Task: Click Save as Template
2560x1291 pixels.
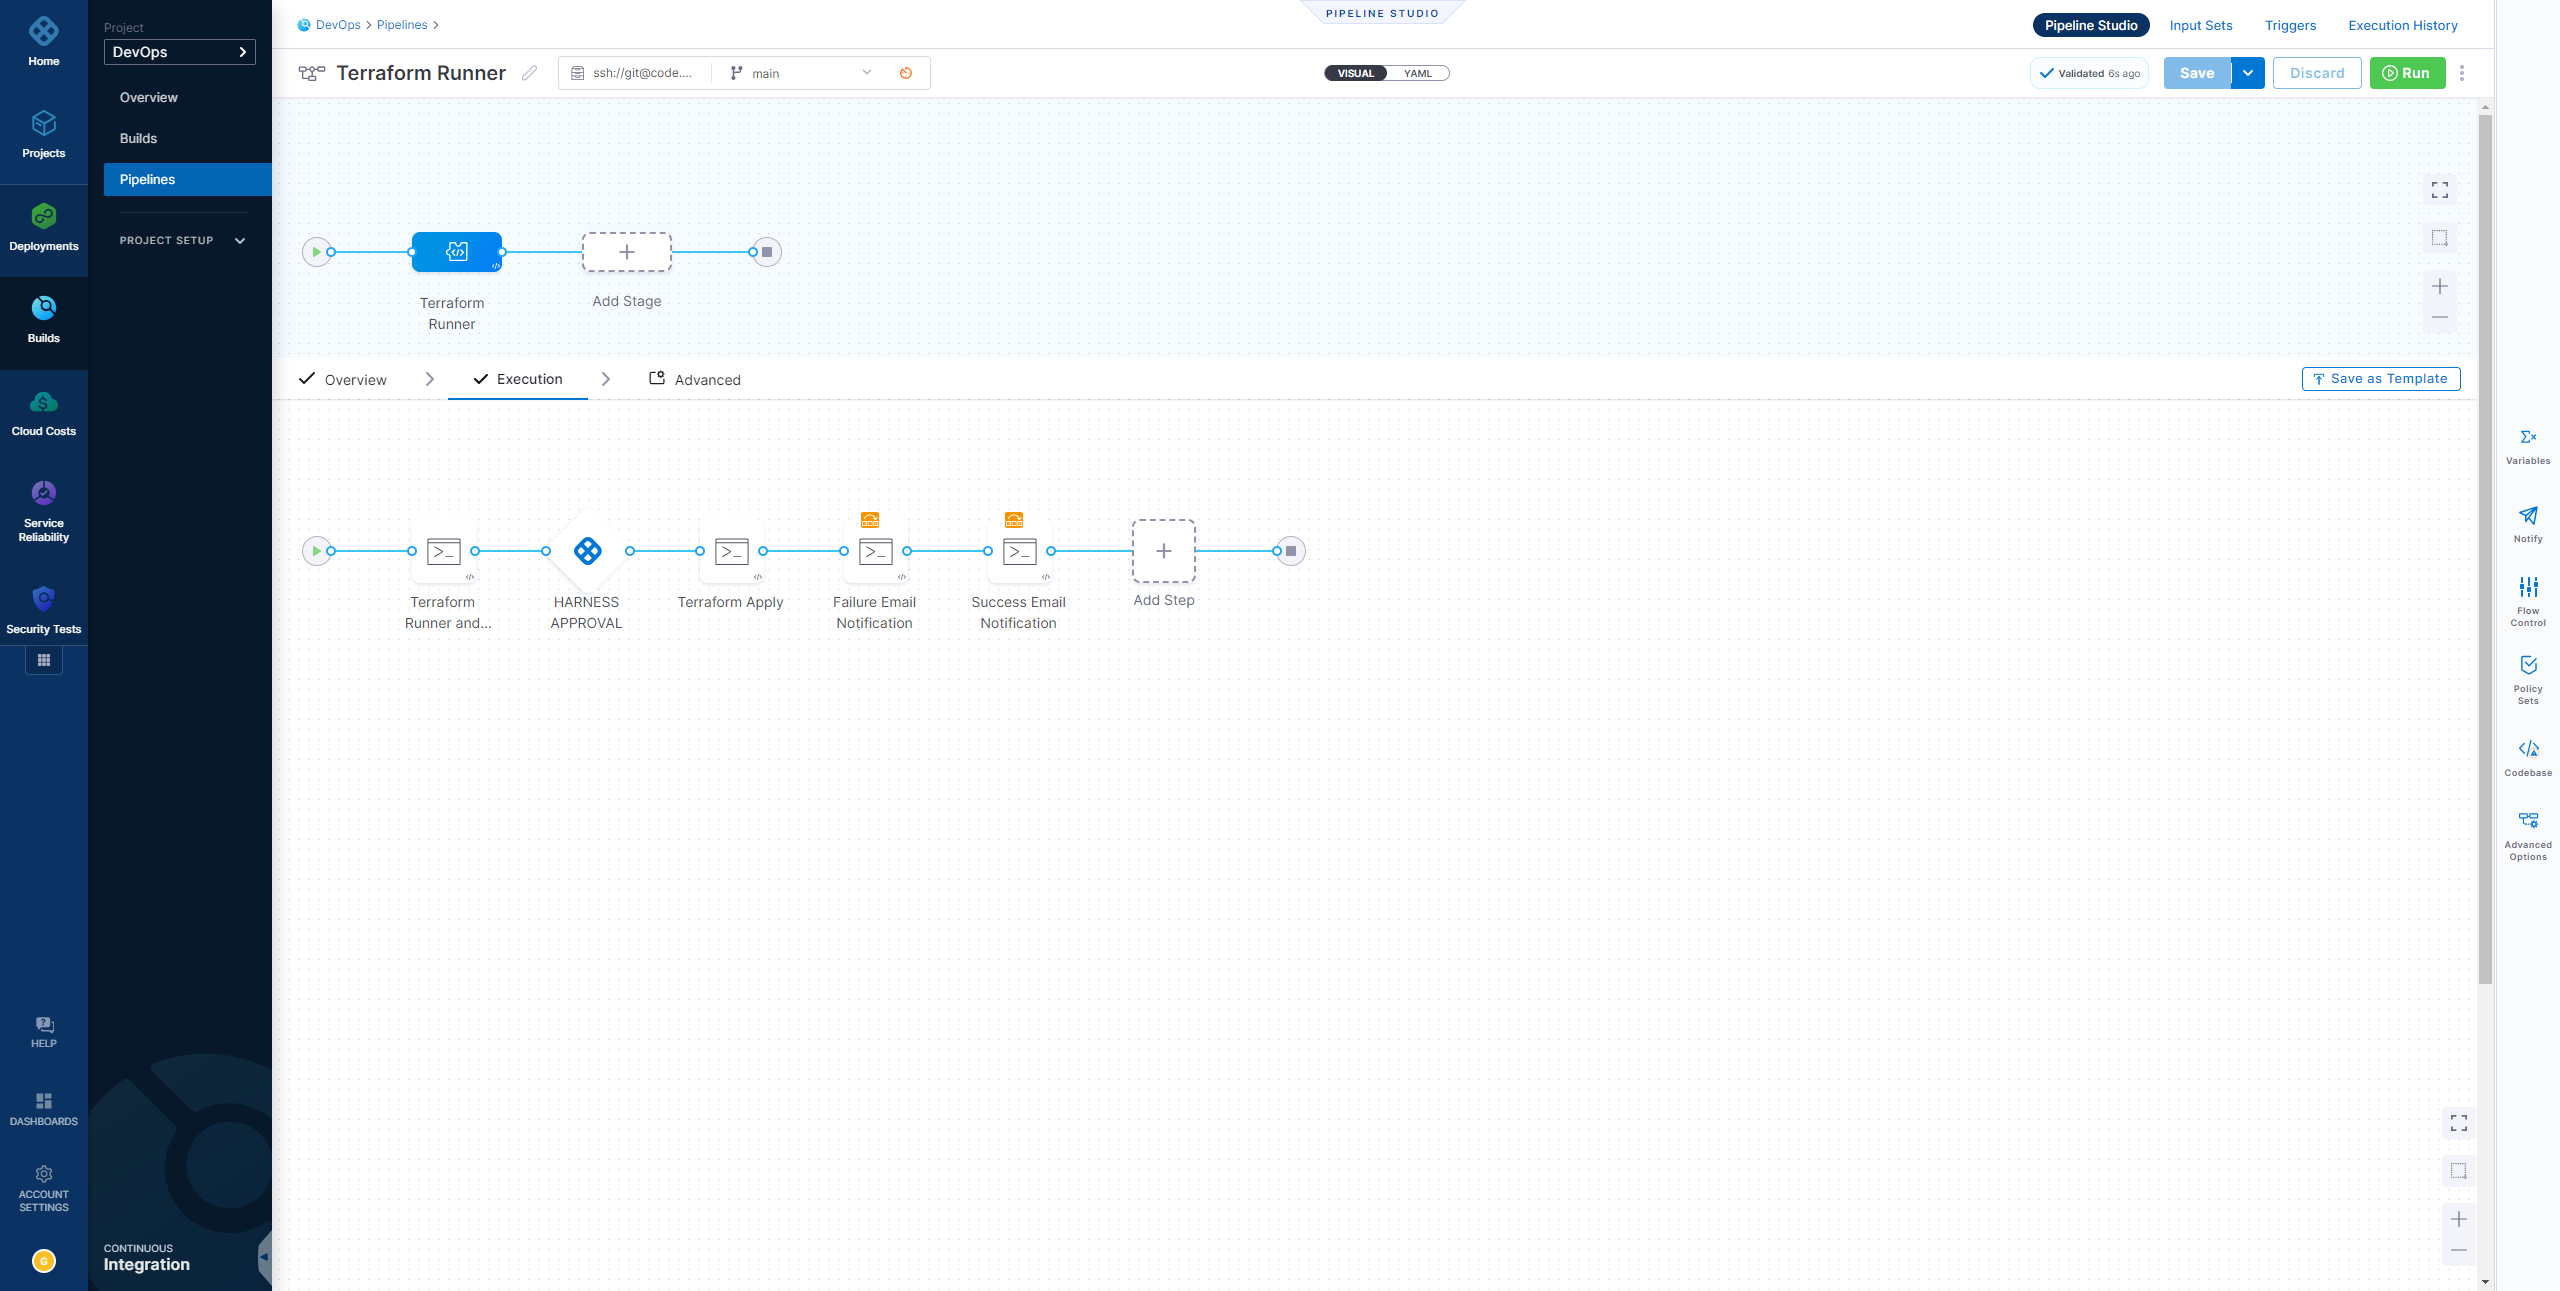Action: 2380,379
